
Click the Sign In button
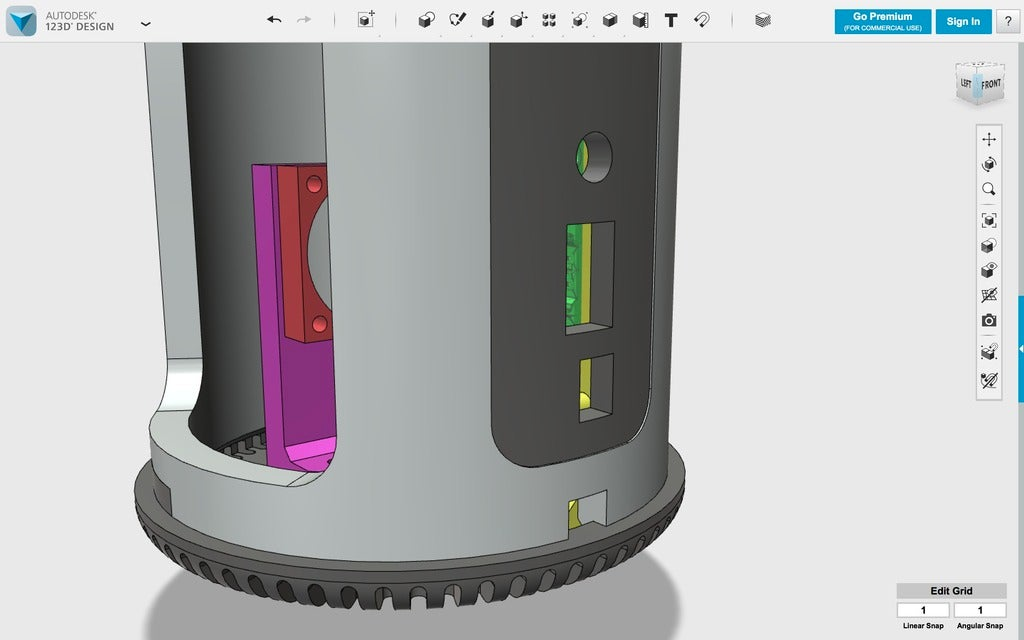963,22
